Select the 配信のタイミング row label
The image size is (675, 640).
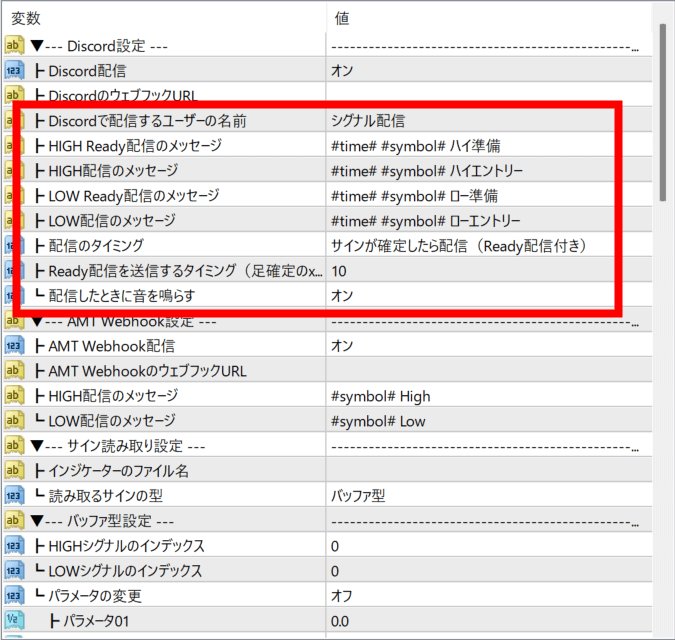[96, 246]
